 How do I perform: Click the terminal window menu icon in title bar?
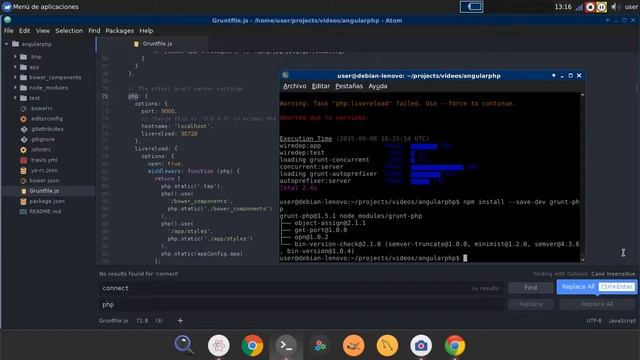pos(285,76)
